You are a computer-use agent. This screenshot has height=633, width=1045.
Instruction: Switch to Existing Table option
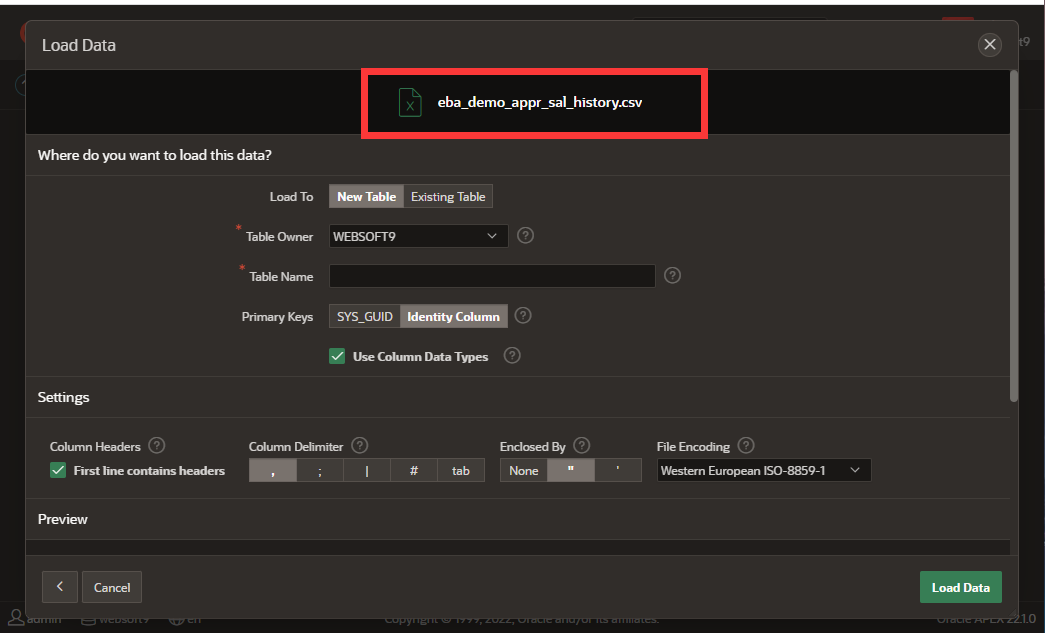coord(448,197)
